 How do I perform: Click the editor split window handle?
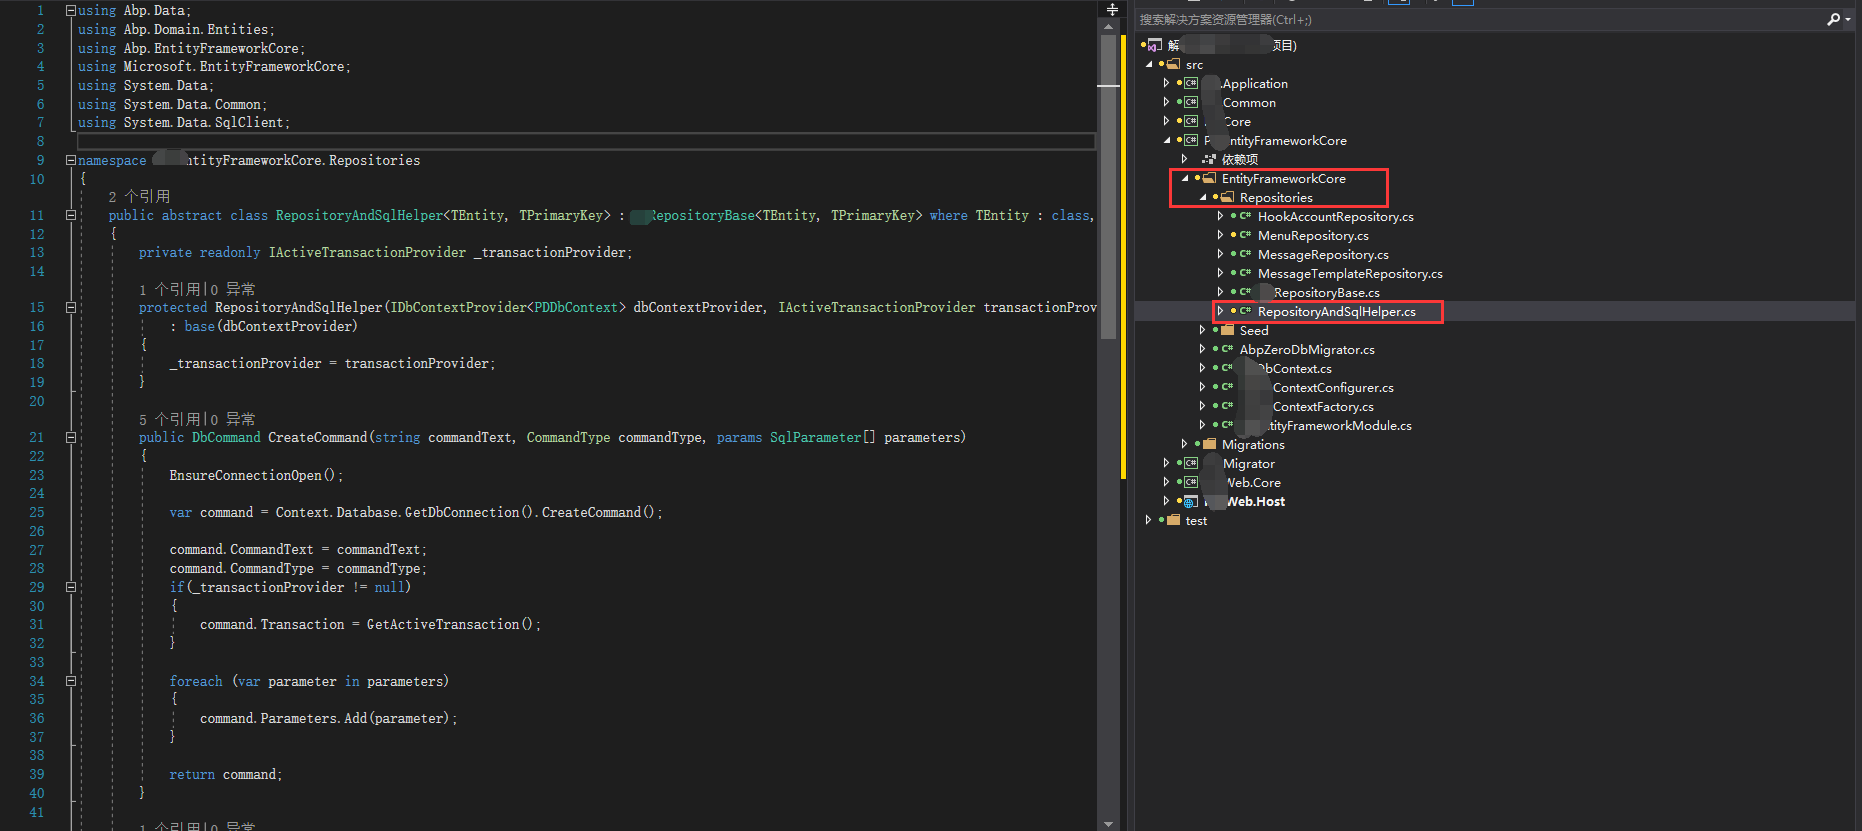[1111, 9]
